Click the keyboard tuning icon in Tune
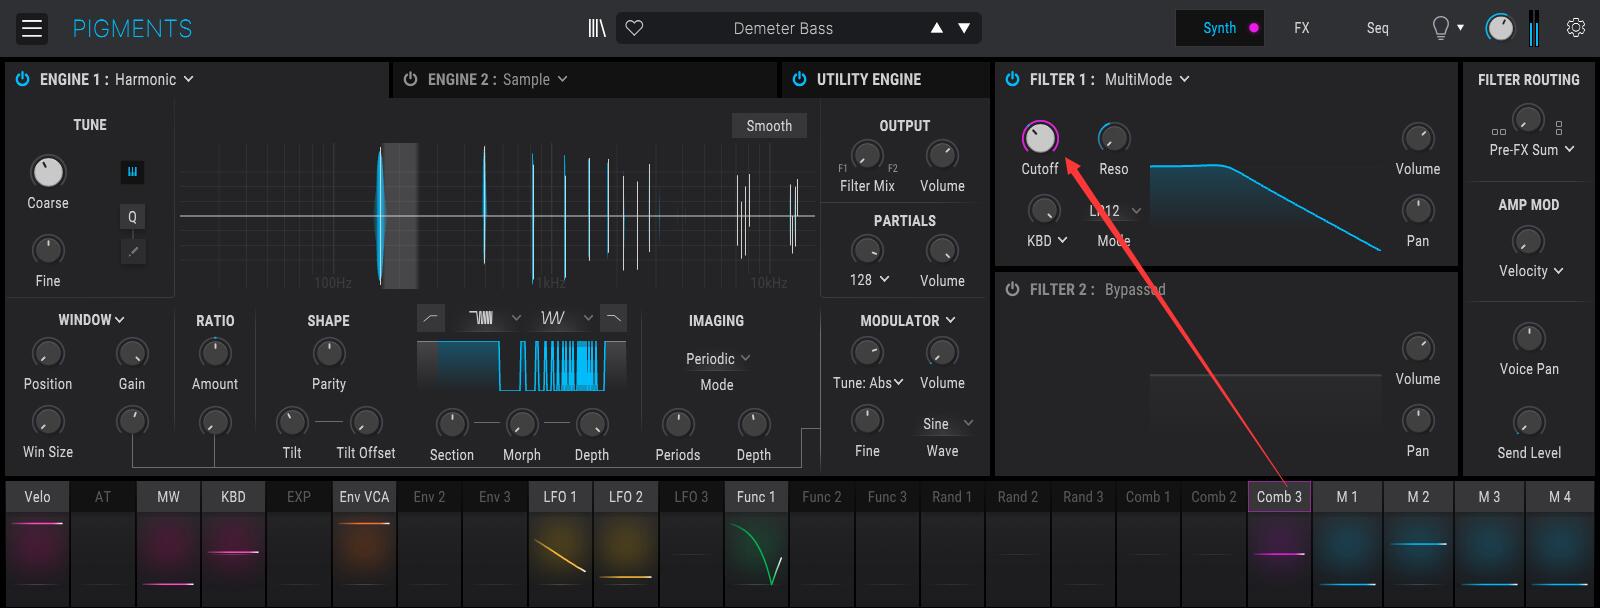Screen dimensions: 1600x608 tap(132, 172)
